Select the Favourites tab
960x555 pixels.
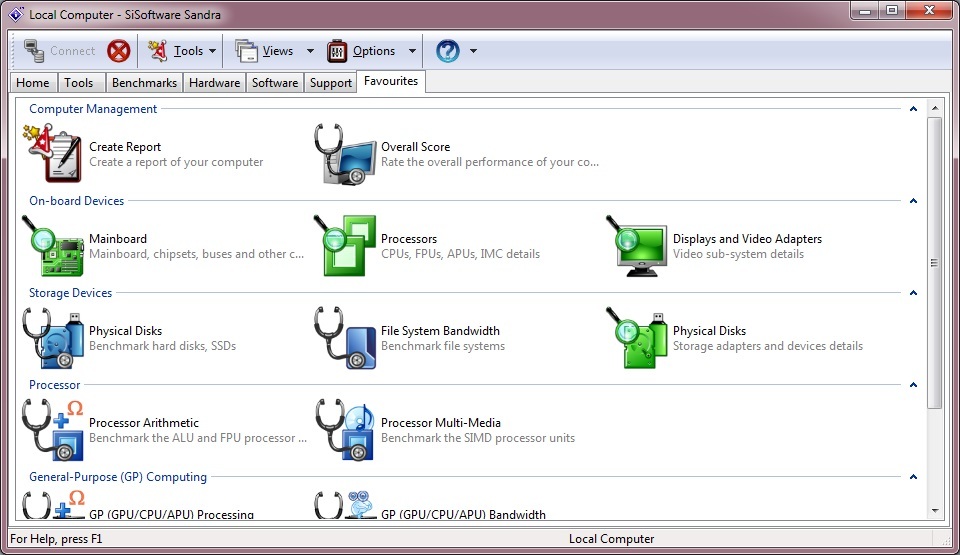[x=391, y=81]
